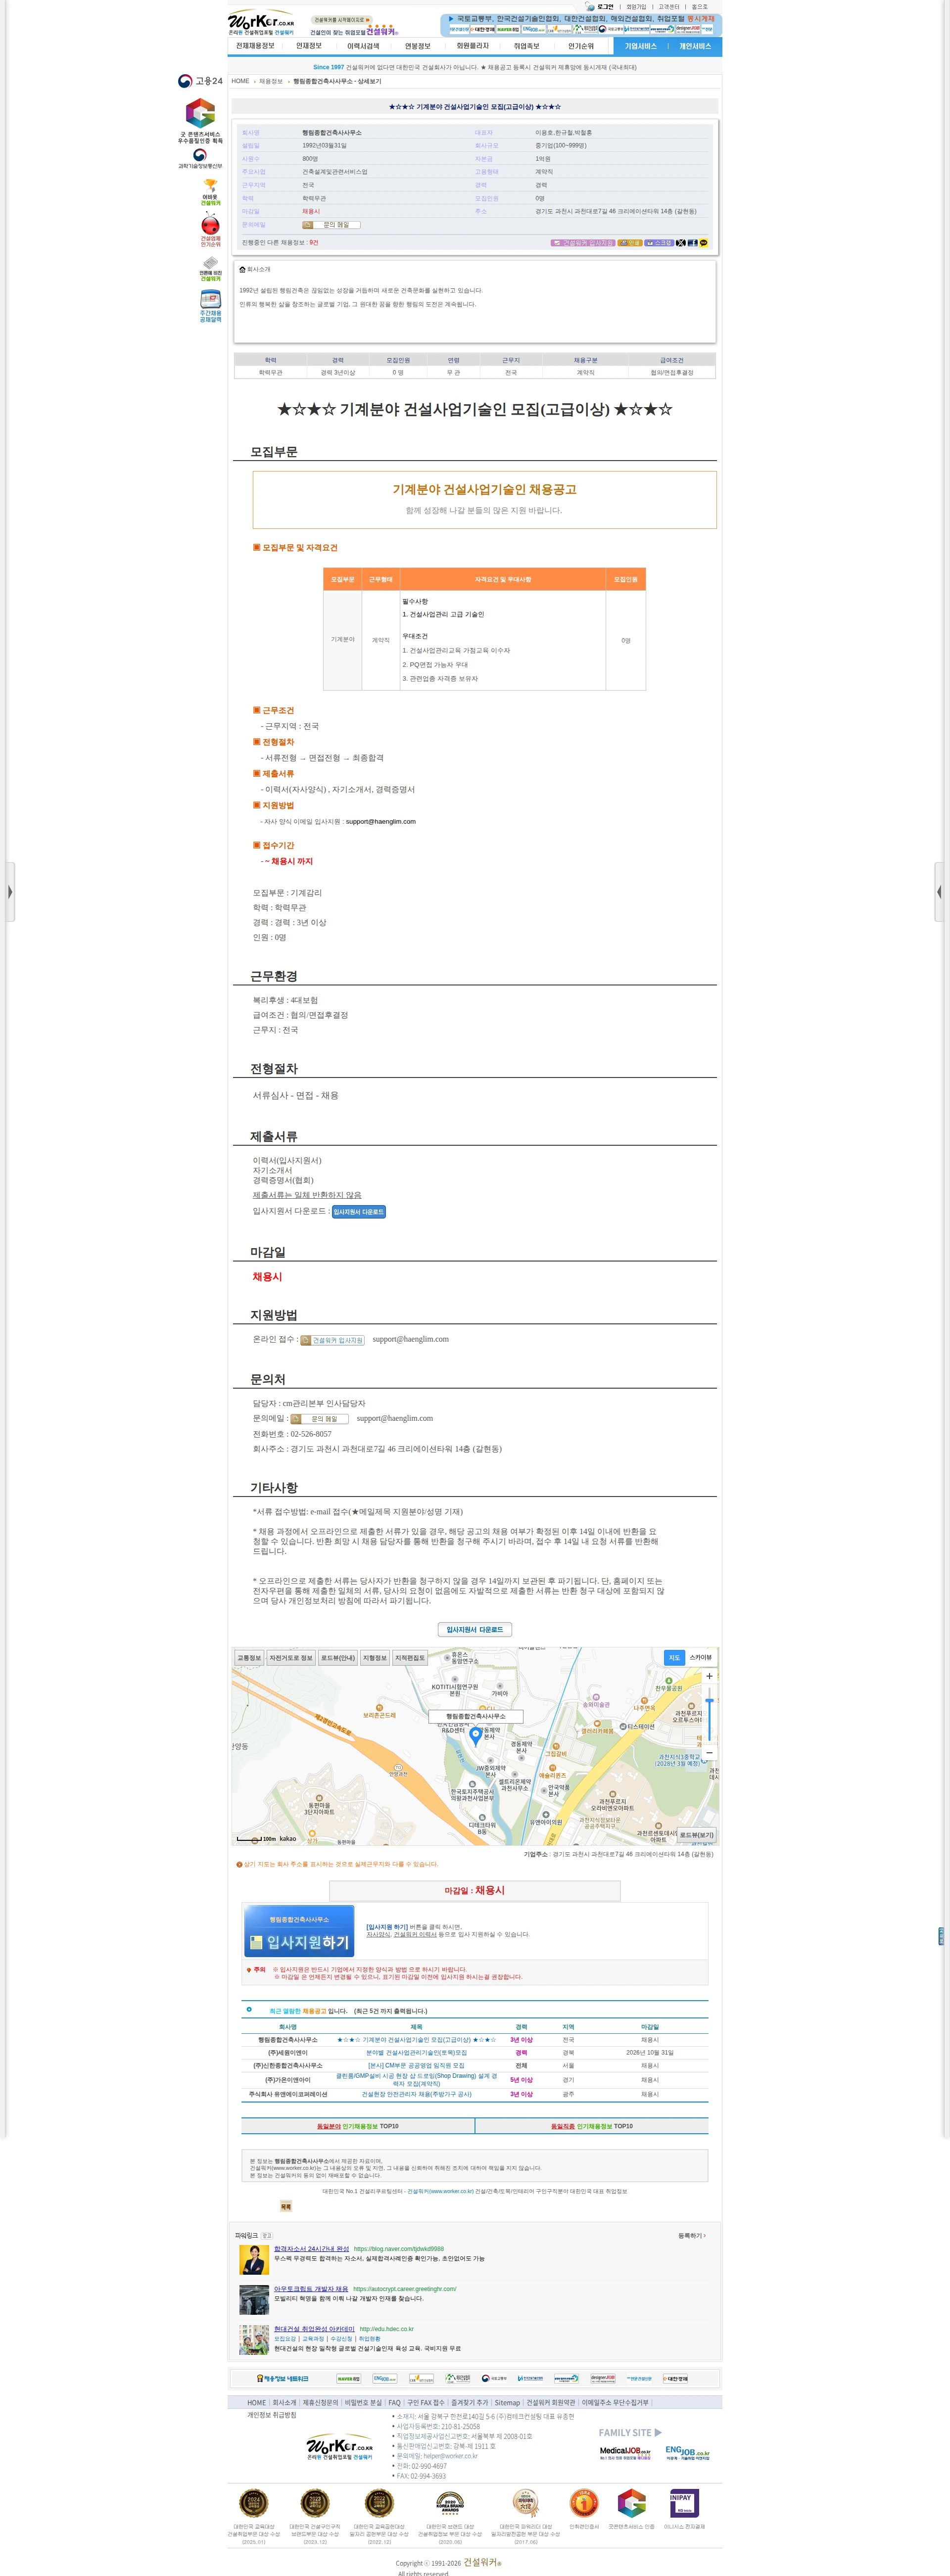Open 주간채용 공채달력 calendar icon

pyautogui.click(x=210, y=306)
